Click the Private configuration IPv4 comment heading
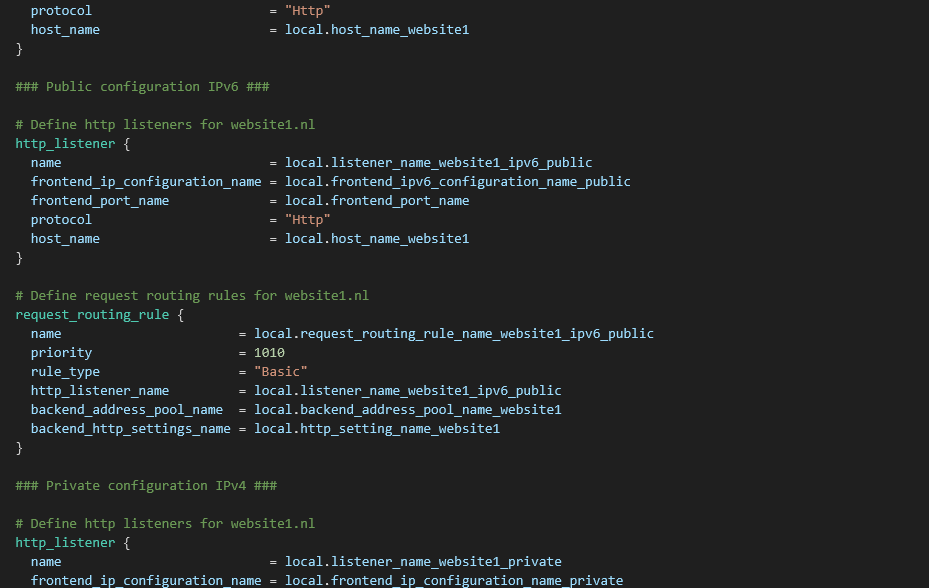Image resolution: width=929 pixels, height=588 pixels. coord(146,486)
